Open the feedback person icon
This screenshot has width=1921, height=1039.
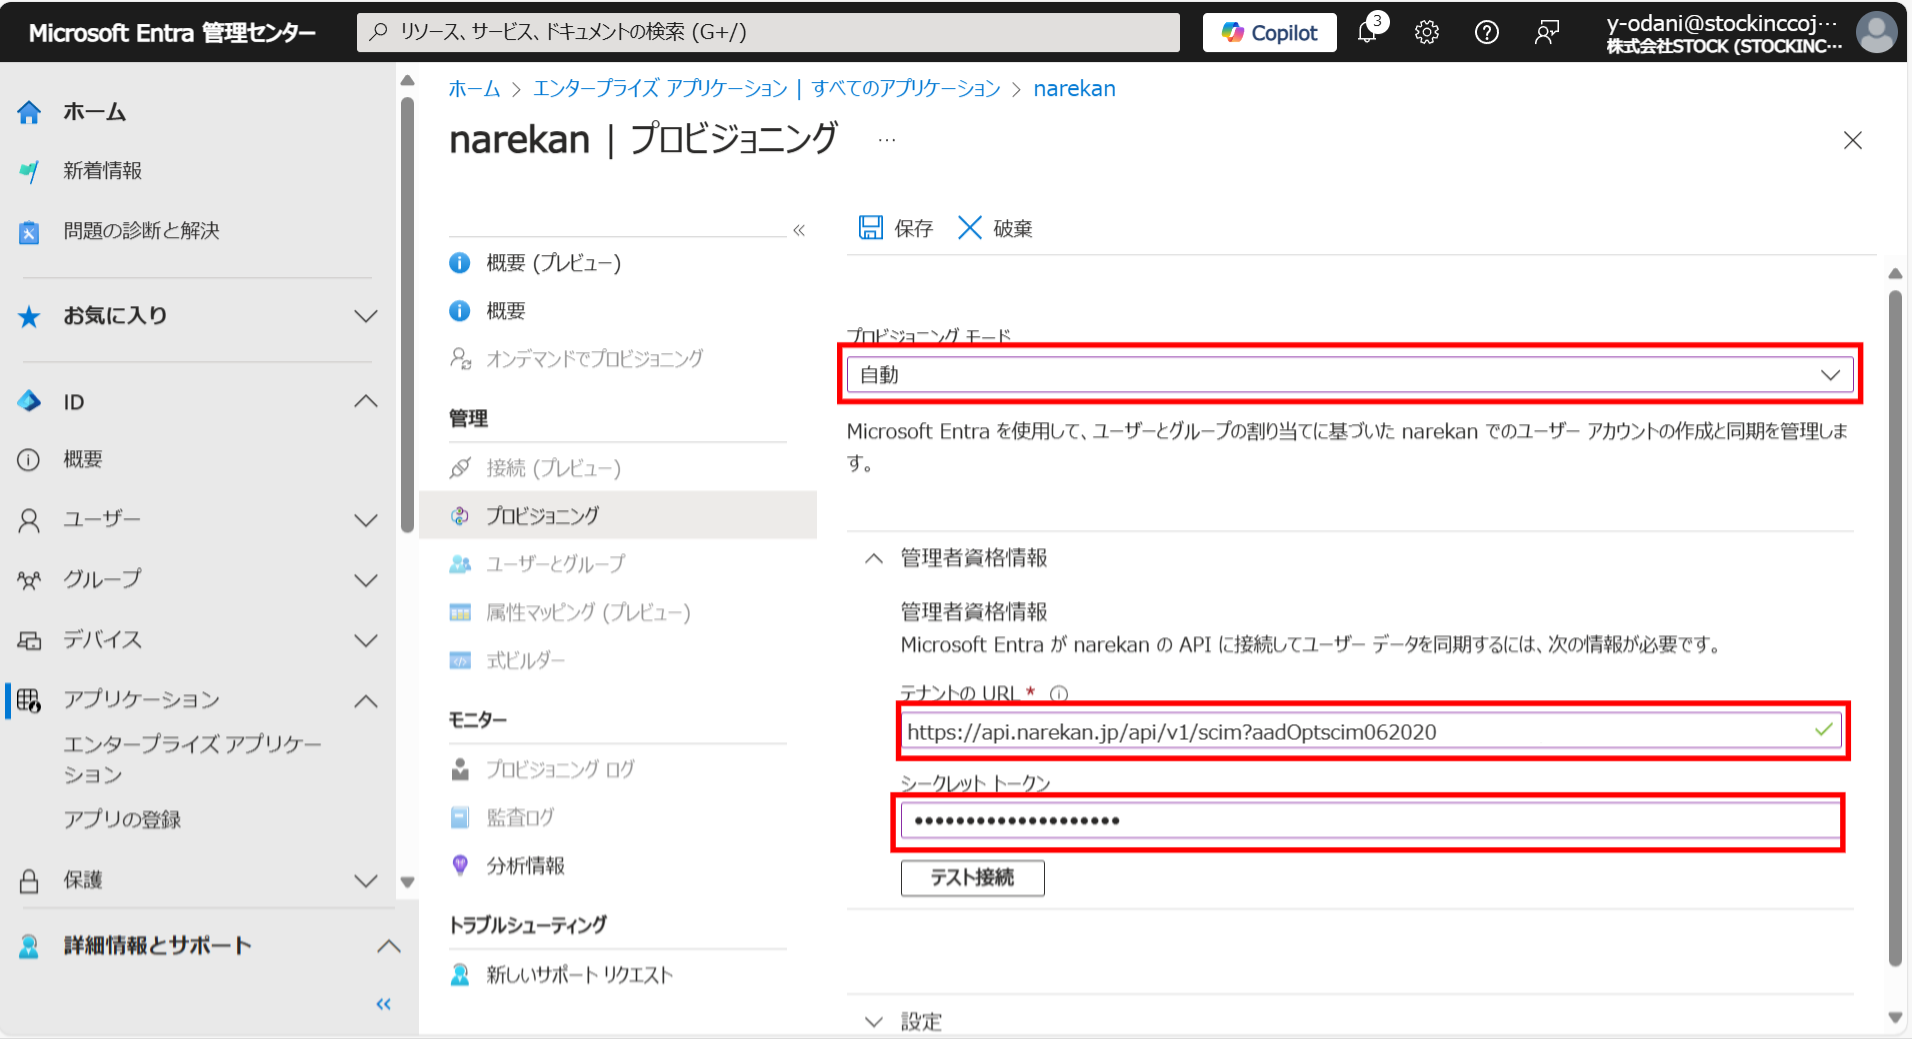click(1547, 32)
